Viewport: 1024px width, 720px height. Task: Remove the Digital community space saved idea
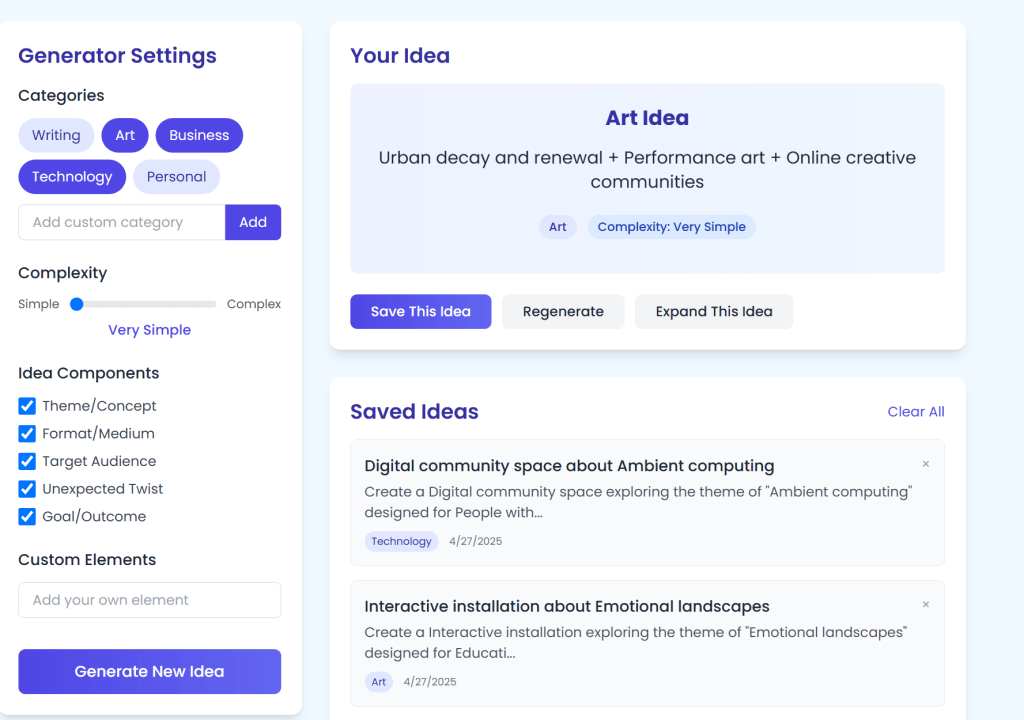click(x=925, y=464)
